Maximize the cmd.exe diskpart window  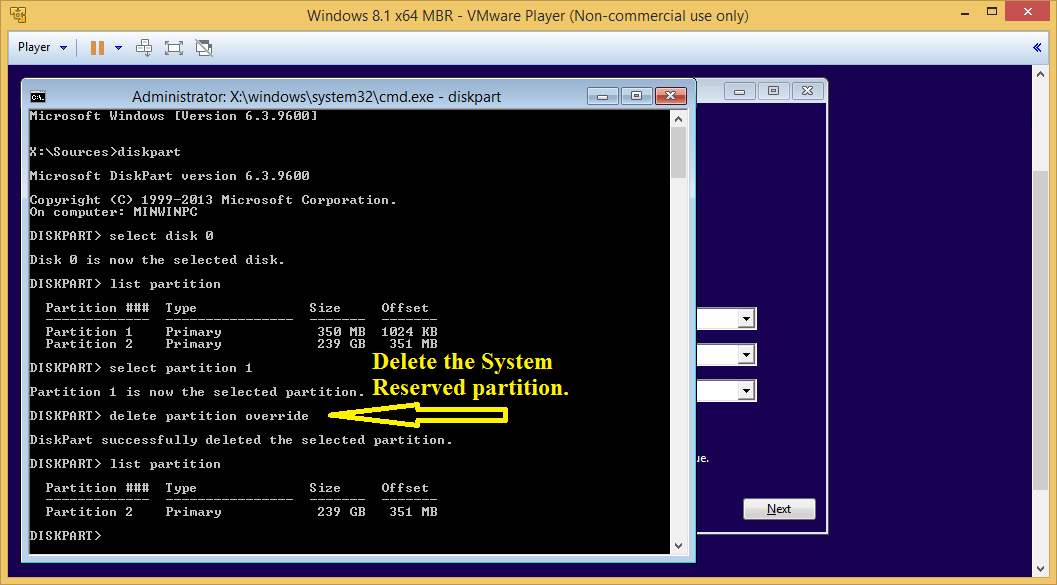coord(636,96)
